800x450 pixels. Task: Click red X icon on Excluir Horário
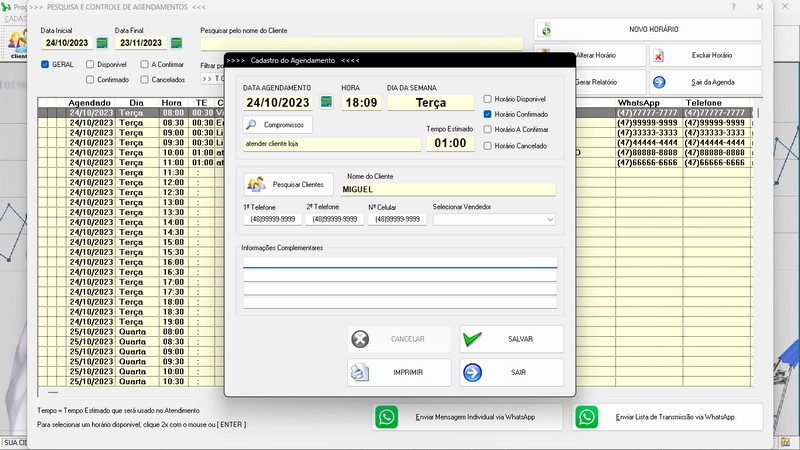659,55
